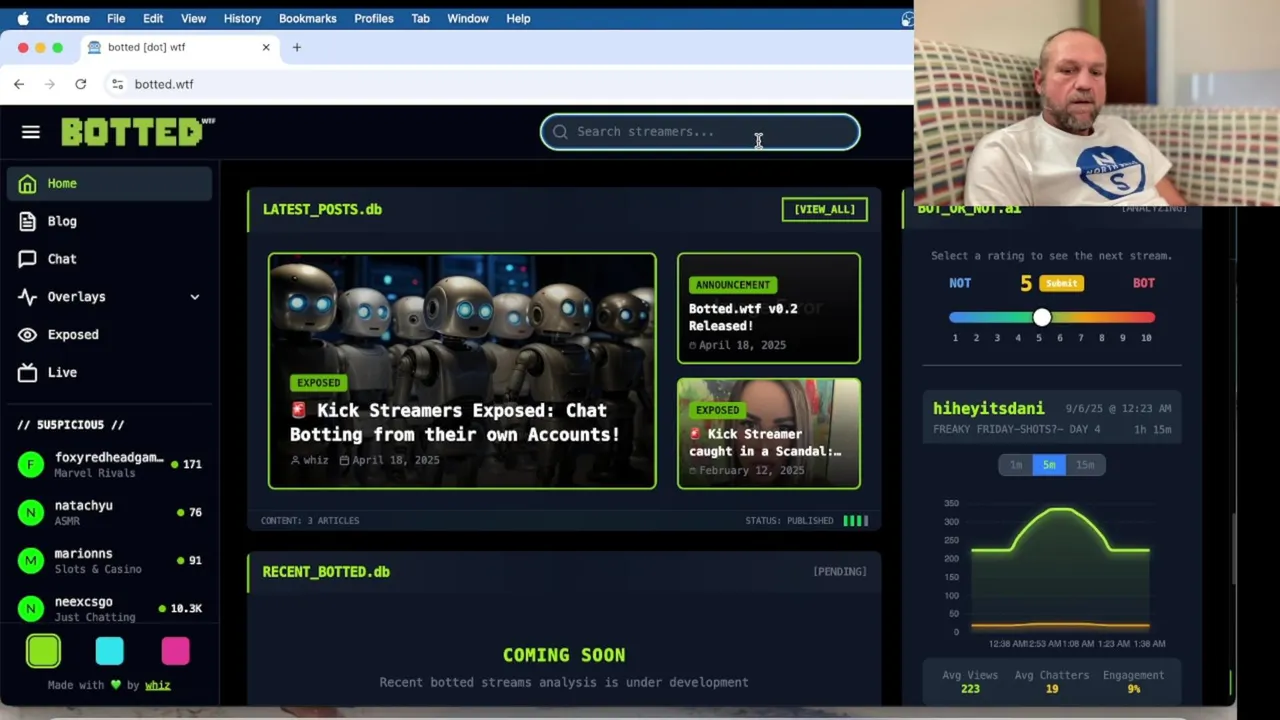This screenshot has height=720, width=1280.
Task: Click the Engagement value 9%
Action: click(x=1133, y=689)
